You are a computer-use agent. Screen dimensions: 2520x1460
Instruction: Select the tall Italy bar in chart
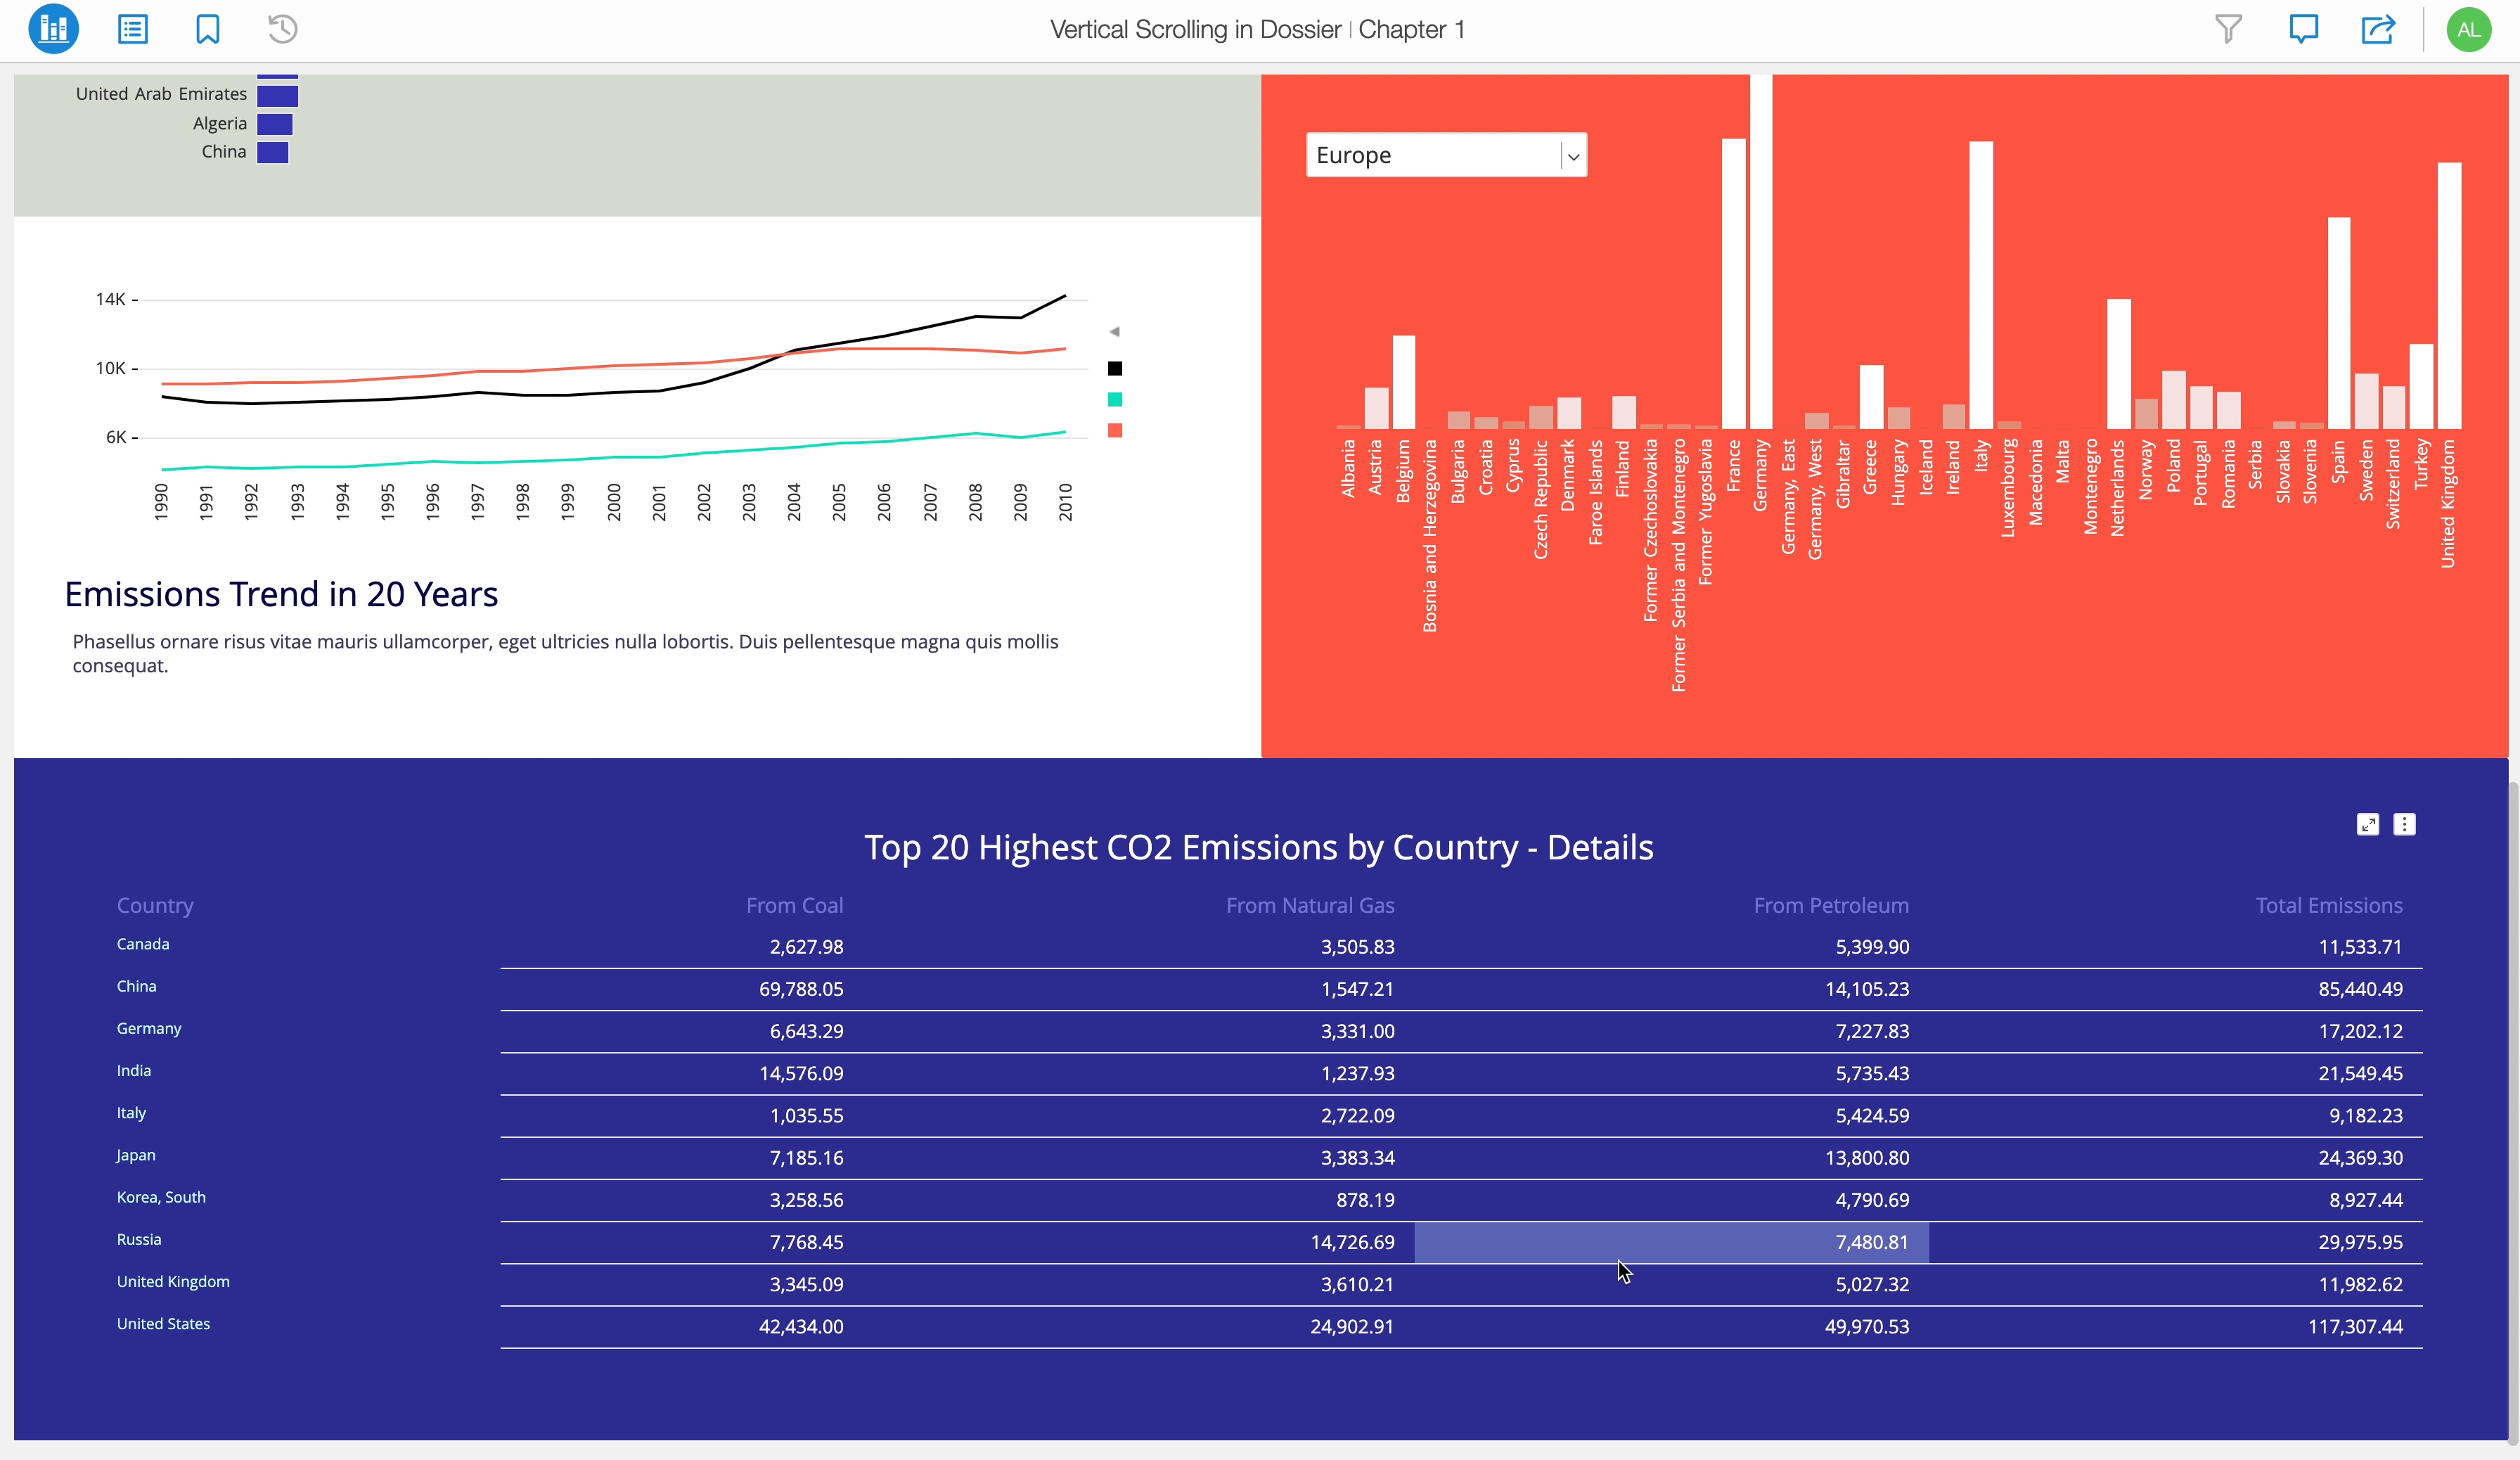(x=1980, y=285)
